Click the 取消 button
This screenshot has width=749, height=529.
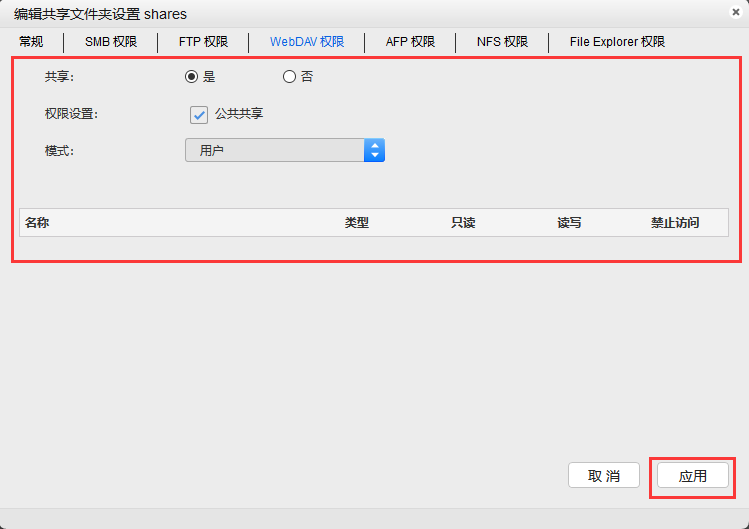pos(604,475)
